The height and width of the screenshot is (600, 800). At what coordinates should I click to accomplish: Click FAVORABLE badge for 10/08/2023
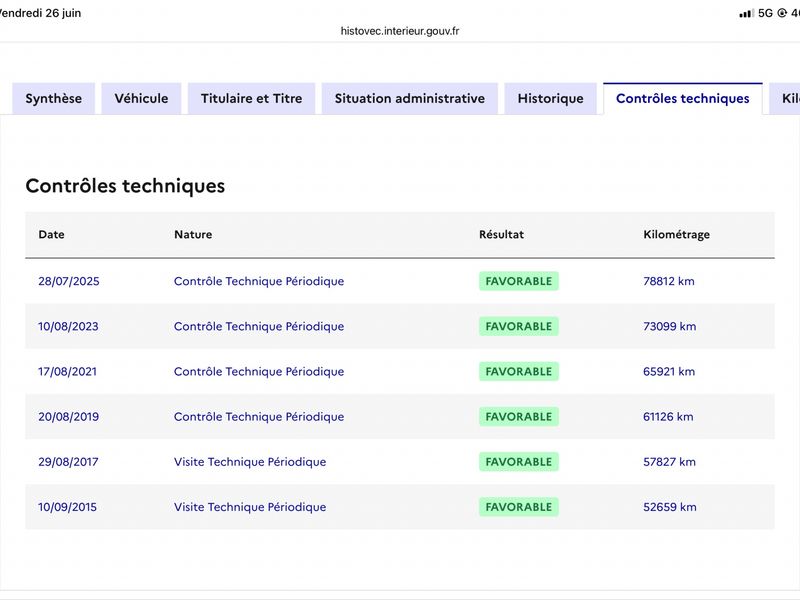point(518,327)
